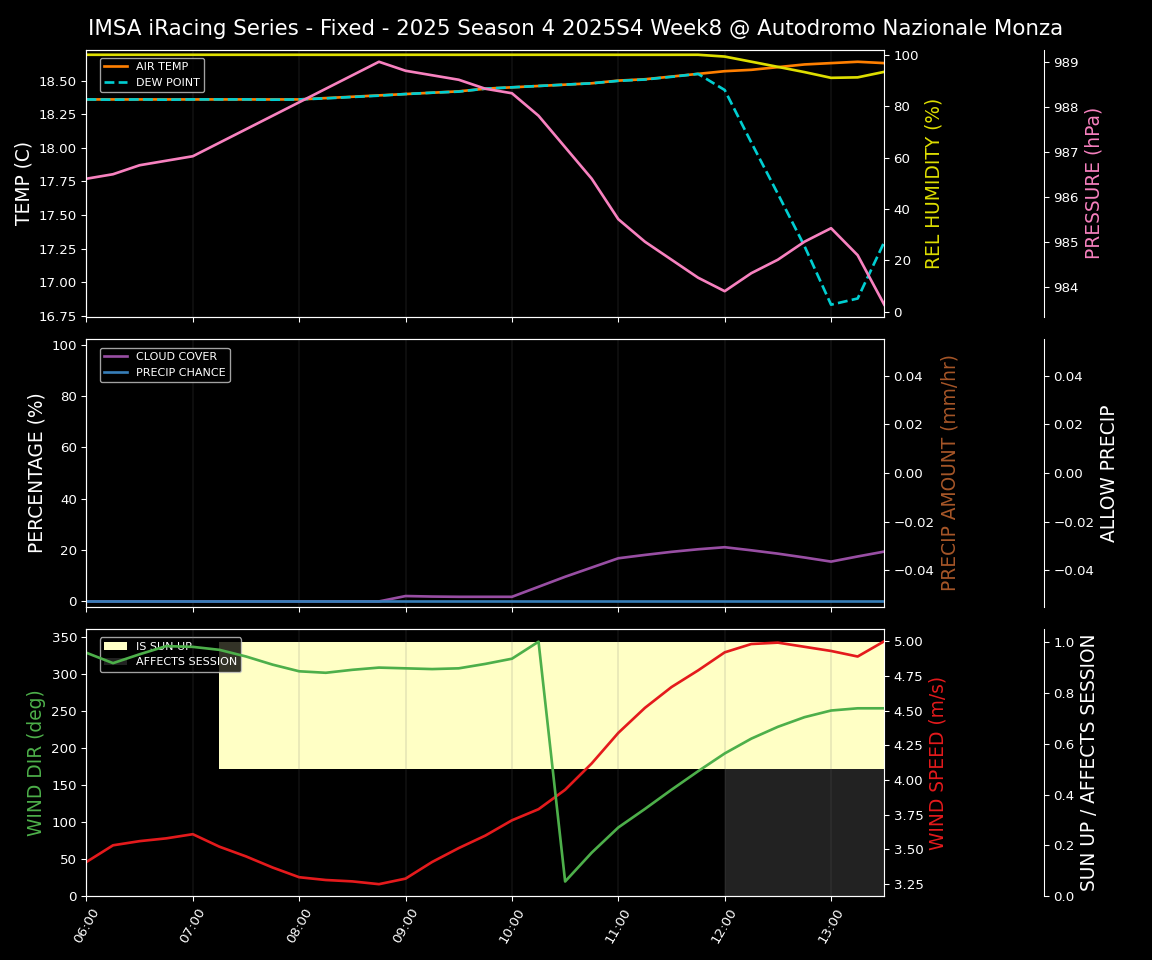This screenshot has height=960, width=1152.
Task: Click the PRECIP AMOUNT (mm/hr) axis label
Action: [x=949, y=473]
